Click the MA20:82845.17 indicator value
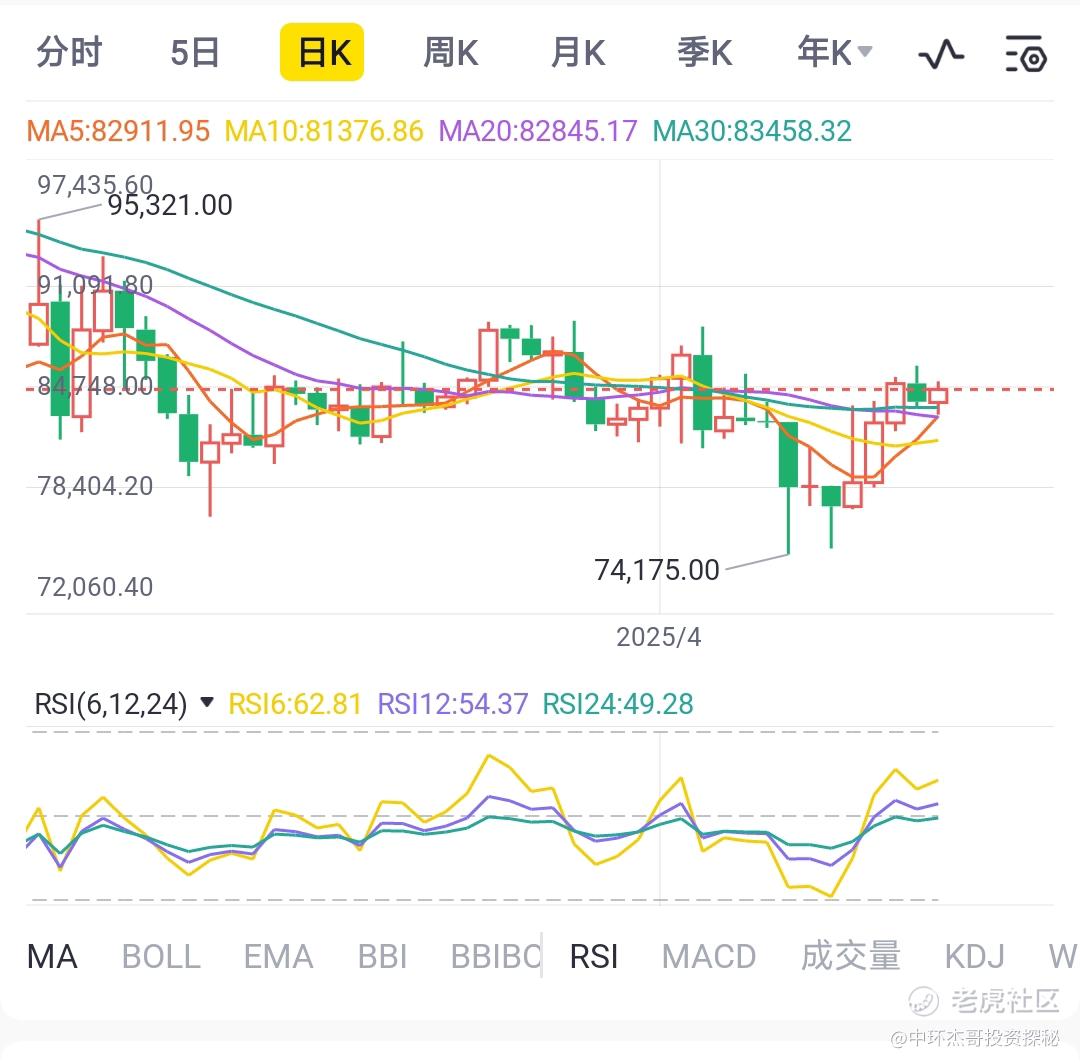The width and height of the screenshot is (1080, 1063). pyautogui.click(x=538, y=131)
